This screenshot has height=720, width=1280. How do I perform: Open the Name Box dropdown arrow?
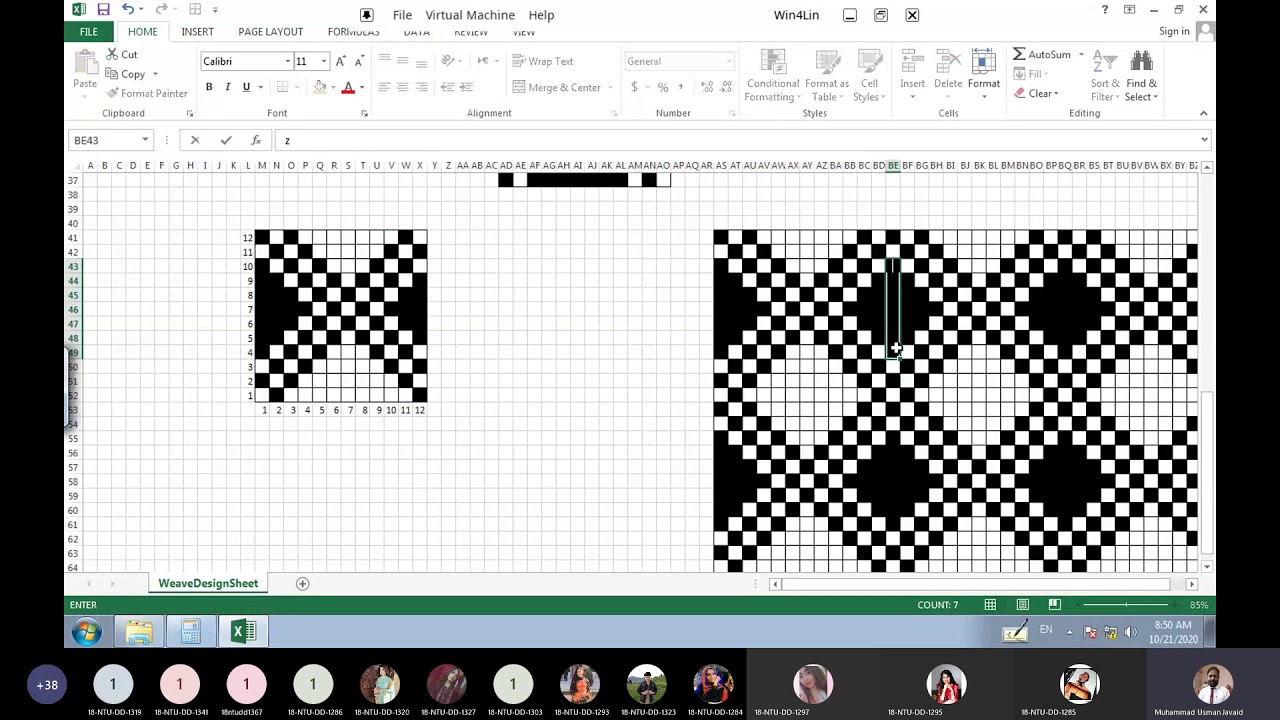point(145,140)
